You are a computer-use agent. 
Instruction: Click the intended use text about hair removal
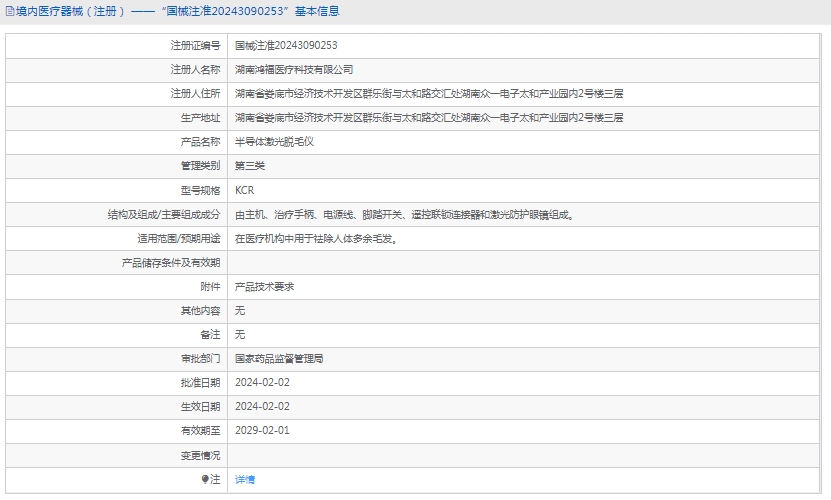click(x=315, y=238)
